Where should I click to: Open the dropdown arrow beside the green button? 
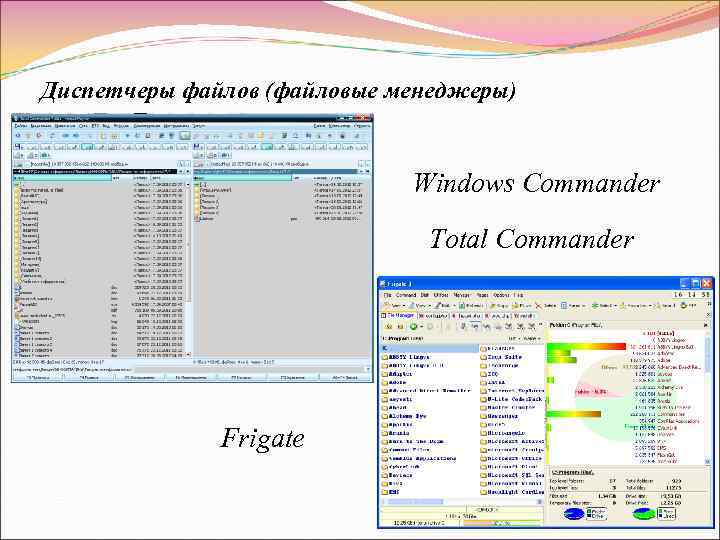click(421, 327)
